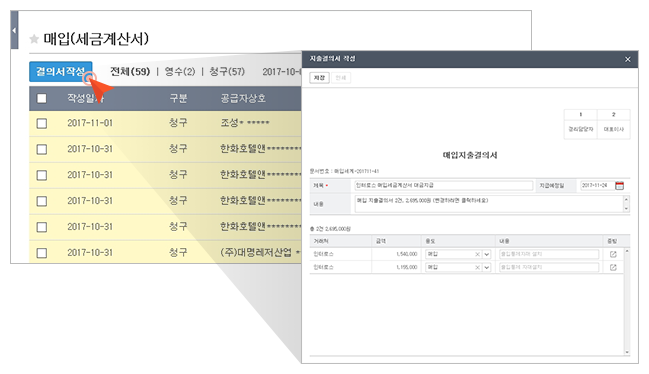Click the 저장 button in dialog
The height and width of the screenshot is (374, 649).
coord(319,78)
